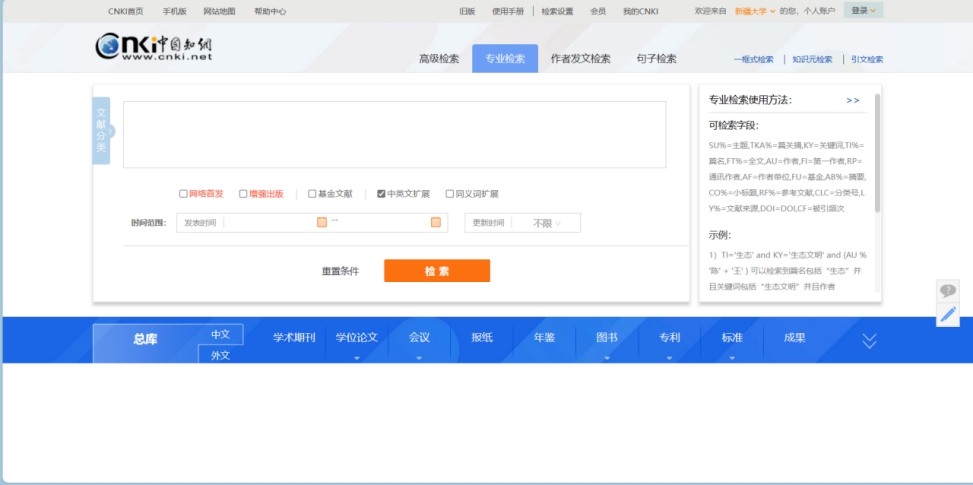The height and width of the screenshot is (485, 973).
Task: Select the 成果 database
Action: (x=794, y=338)
